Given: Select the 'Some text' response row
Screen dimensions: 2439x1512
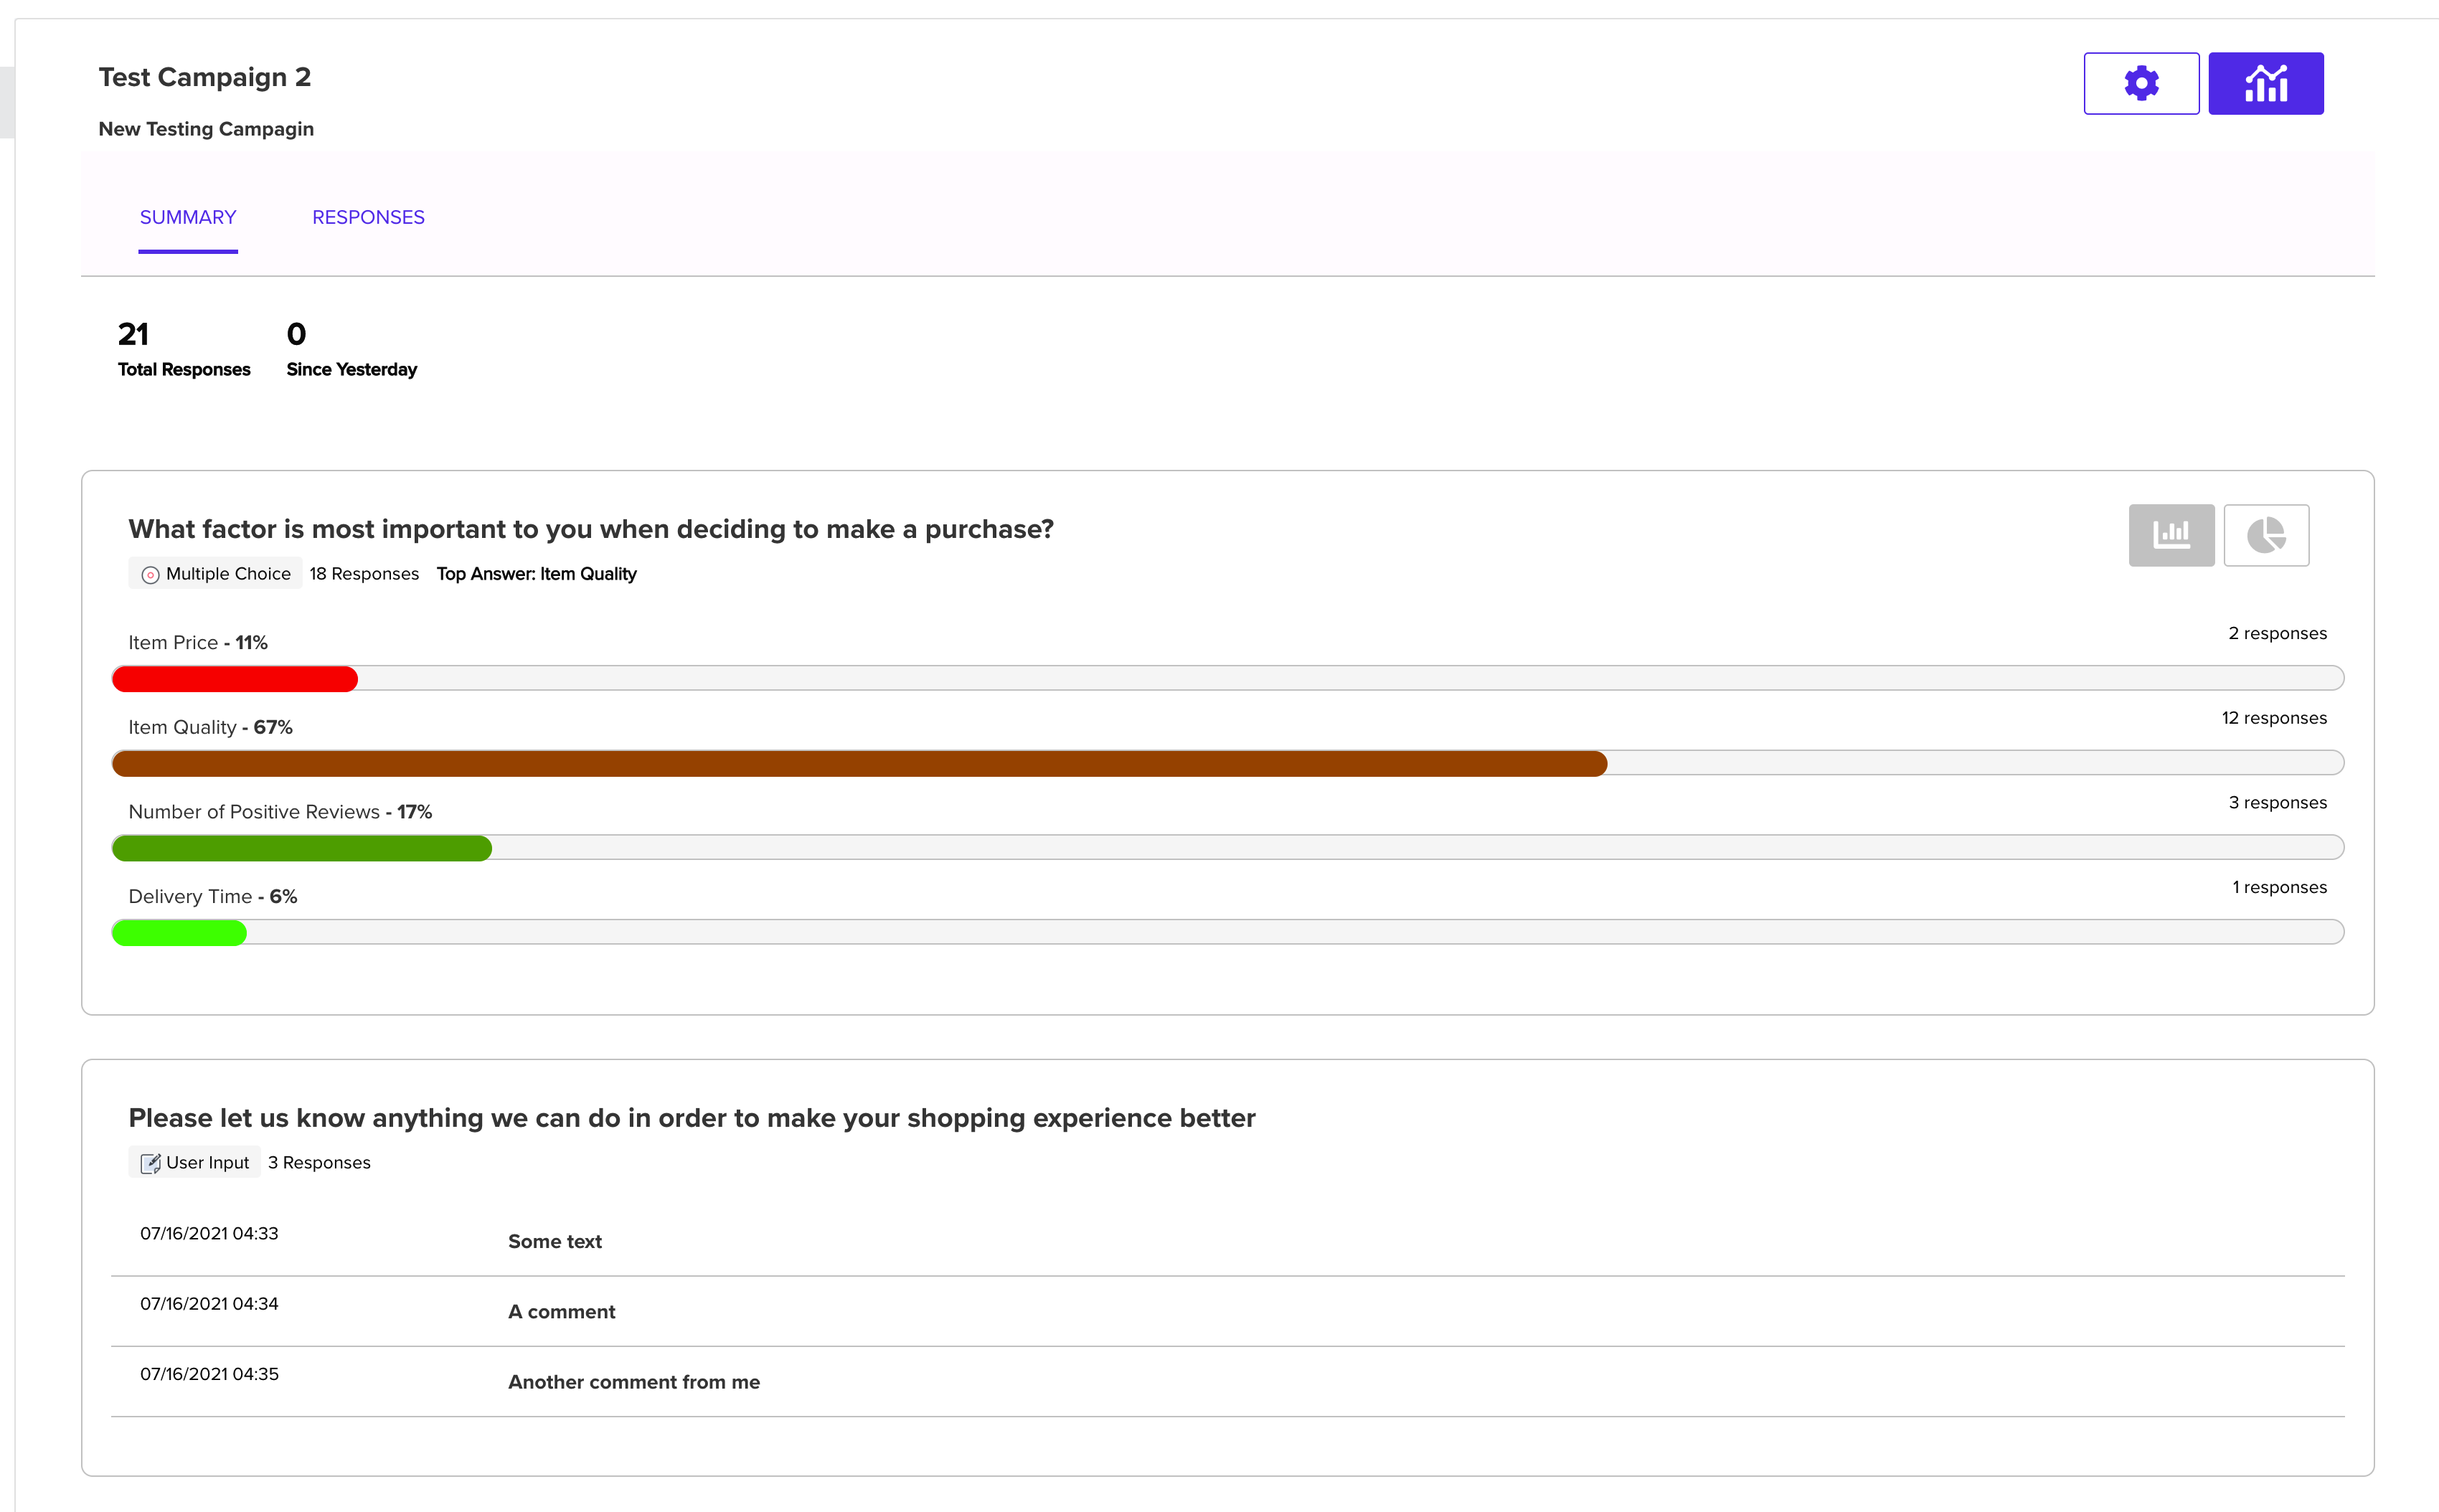Looking at the screenshot, I should pyautogui.click(x=1227, y=1241).
